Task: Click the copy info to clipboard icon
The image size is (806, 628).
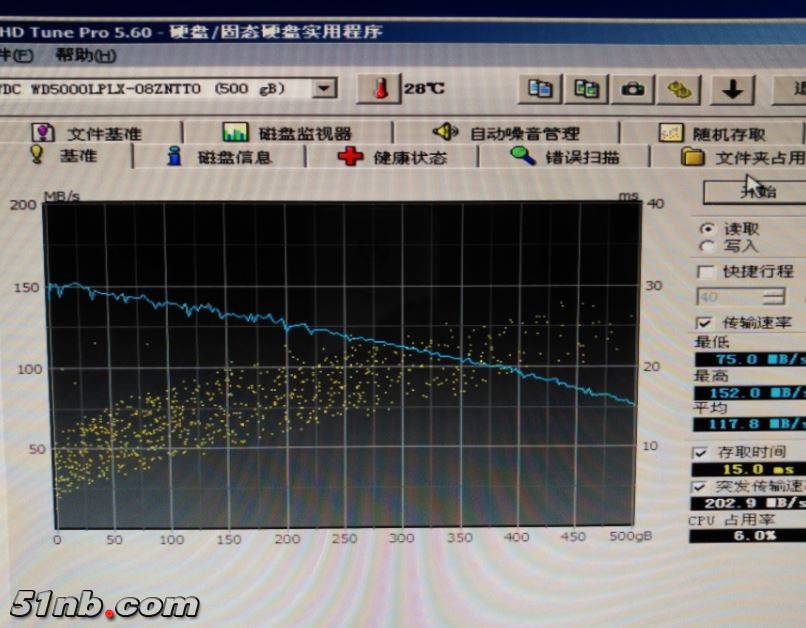Action: pyautogui.click(x=540, y=89)
